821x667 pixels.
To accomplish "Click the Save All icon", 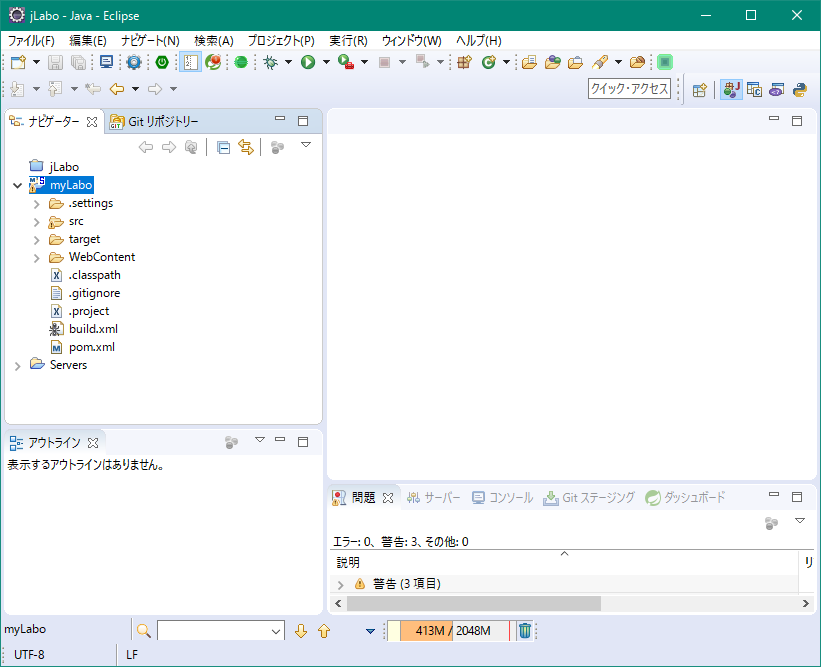I will point(78,62).
